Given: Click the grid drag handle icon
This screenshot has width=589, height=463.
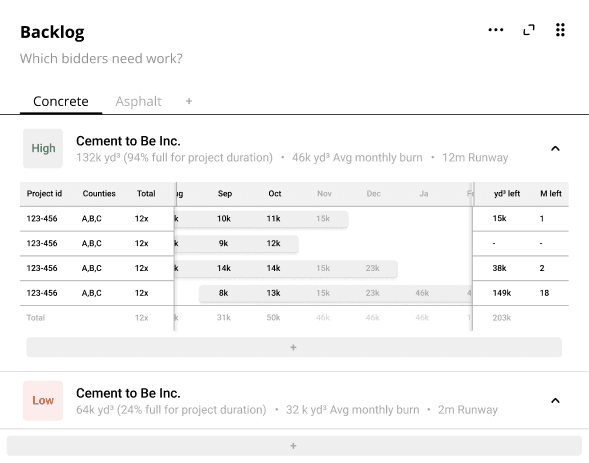Looking at the screenshot, I should tap(560, 30).
